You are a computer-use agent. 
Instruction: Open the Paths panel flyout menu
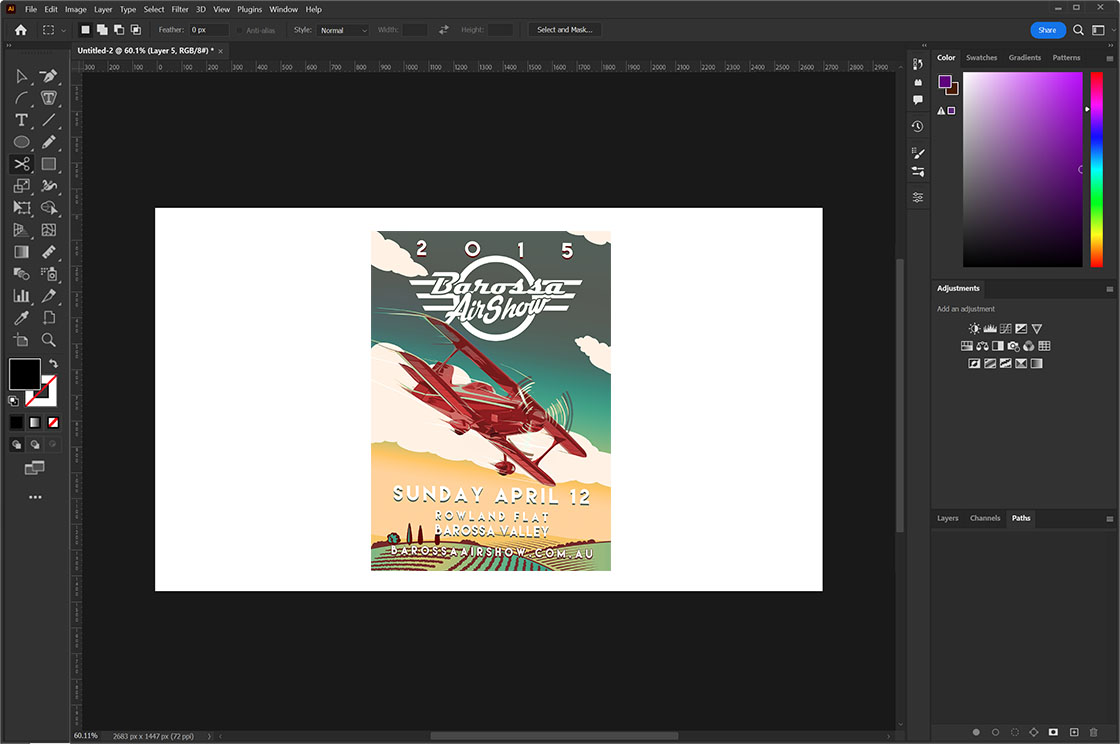tap(1109, 519)
